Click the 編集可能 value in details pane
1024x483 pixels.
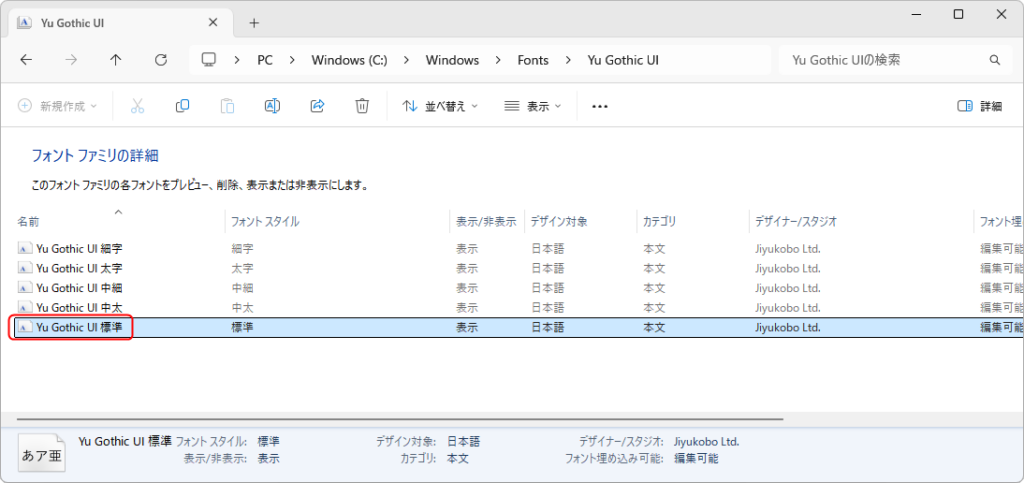(696, 458)
